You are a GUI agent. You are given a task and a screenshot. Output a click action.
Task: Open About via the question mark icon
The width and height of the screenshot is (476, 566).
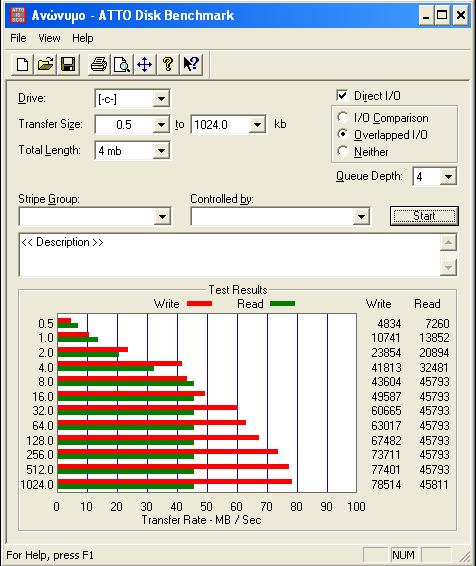[x=167, y=65]
